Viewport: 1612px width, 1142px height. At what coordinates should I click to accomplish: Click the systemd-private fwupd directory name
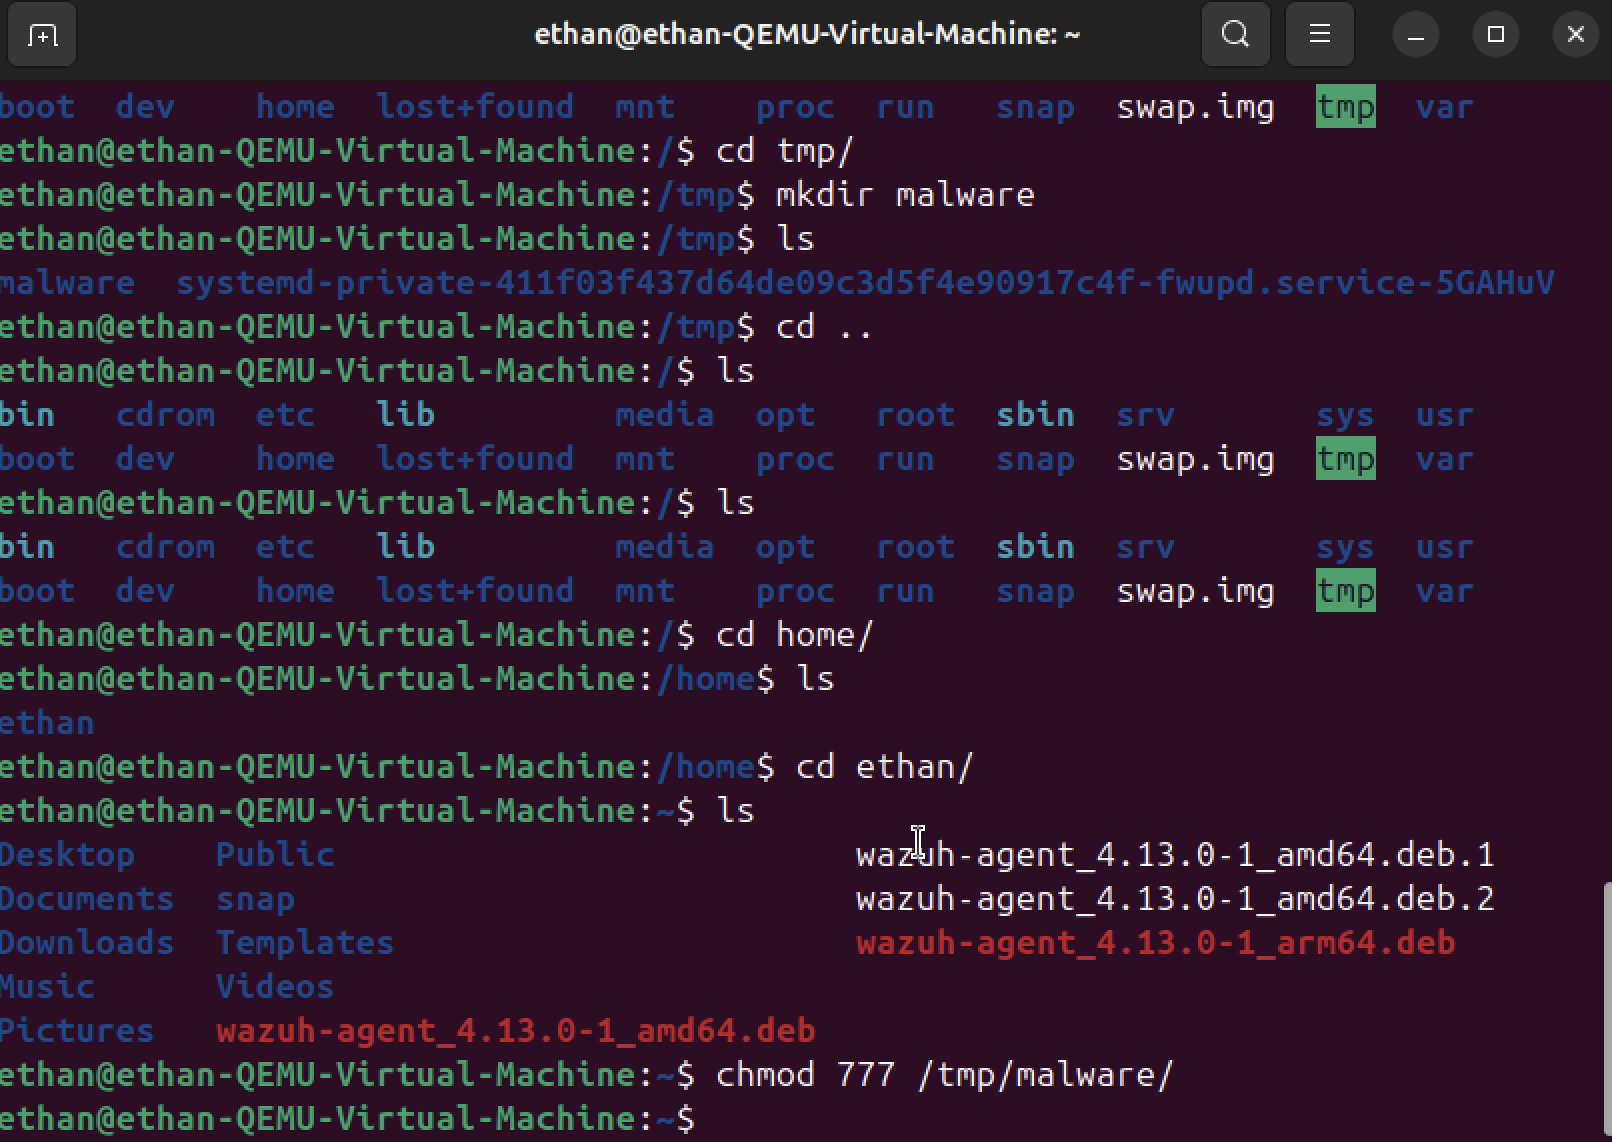coord(865,283)
